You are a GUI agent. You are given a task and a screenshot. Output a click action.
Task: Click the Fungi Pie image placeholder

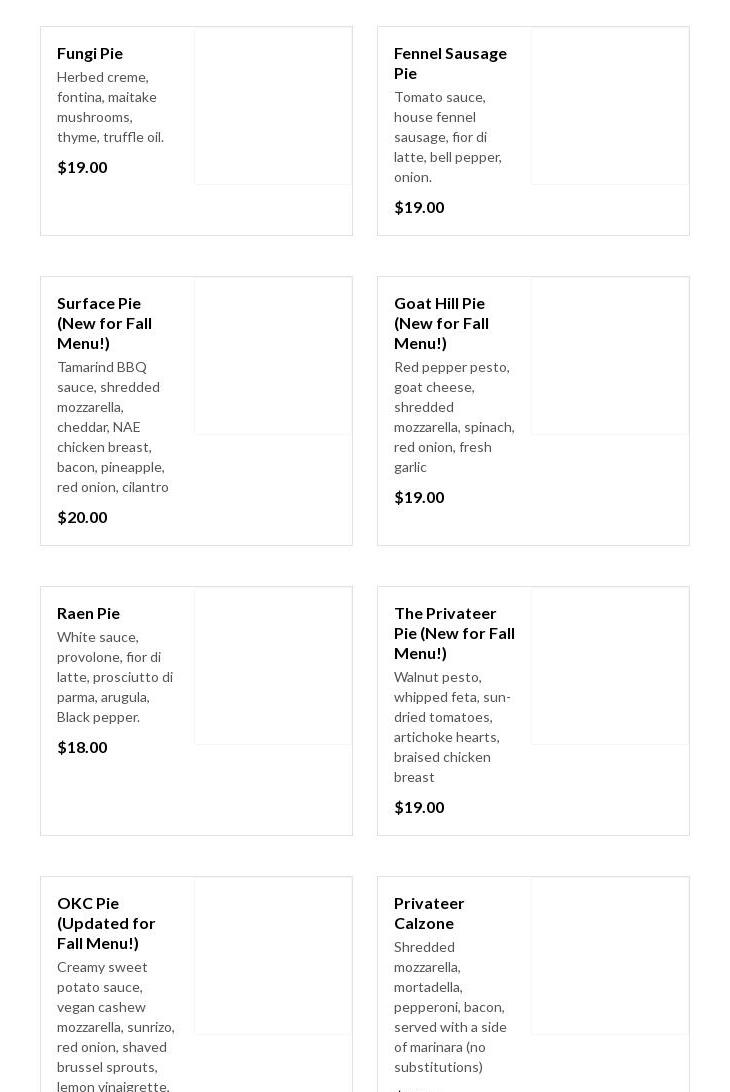[x=273, y=106]
